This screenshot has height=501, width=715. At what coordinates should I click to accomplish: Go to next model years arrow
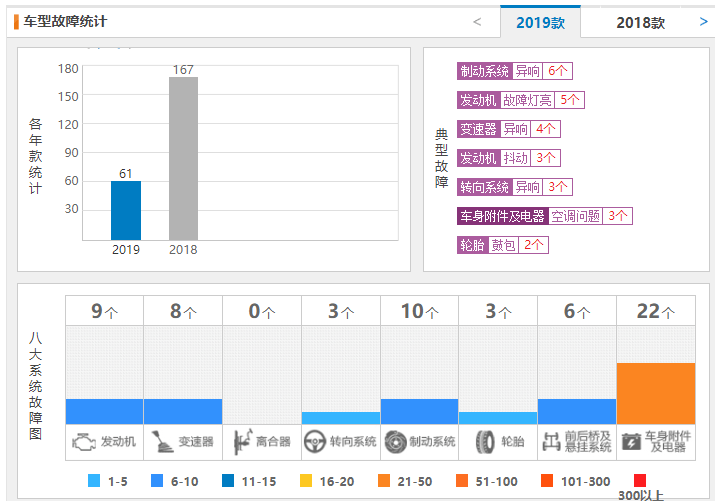(704, 21)
